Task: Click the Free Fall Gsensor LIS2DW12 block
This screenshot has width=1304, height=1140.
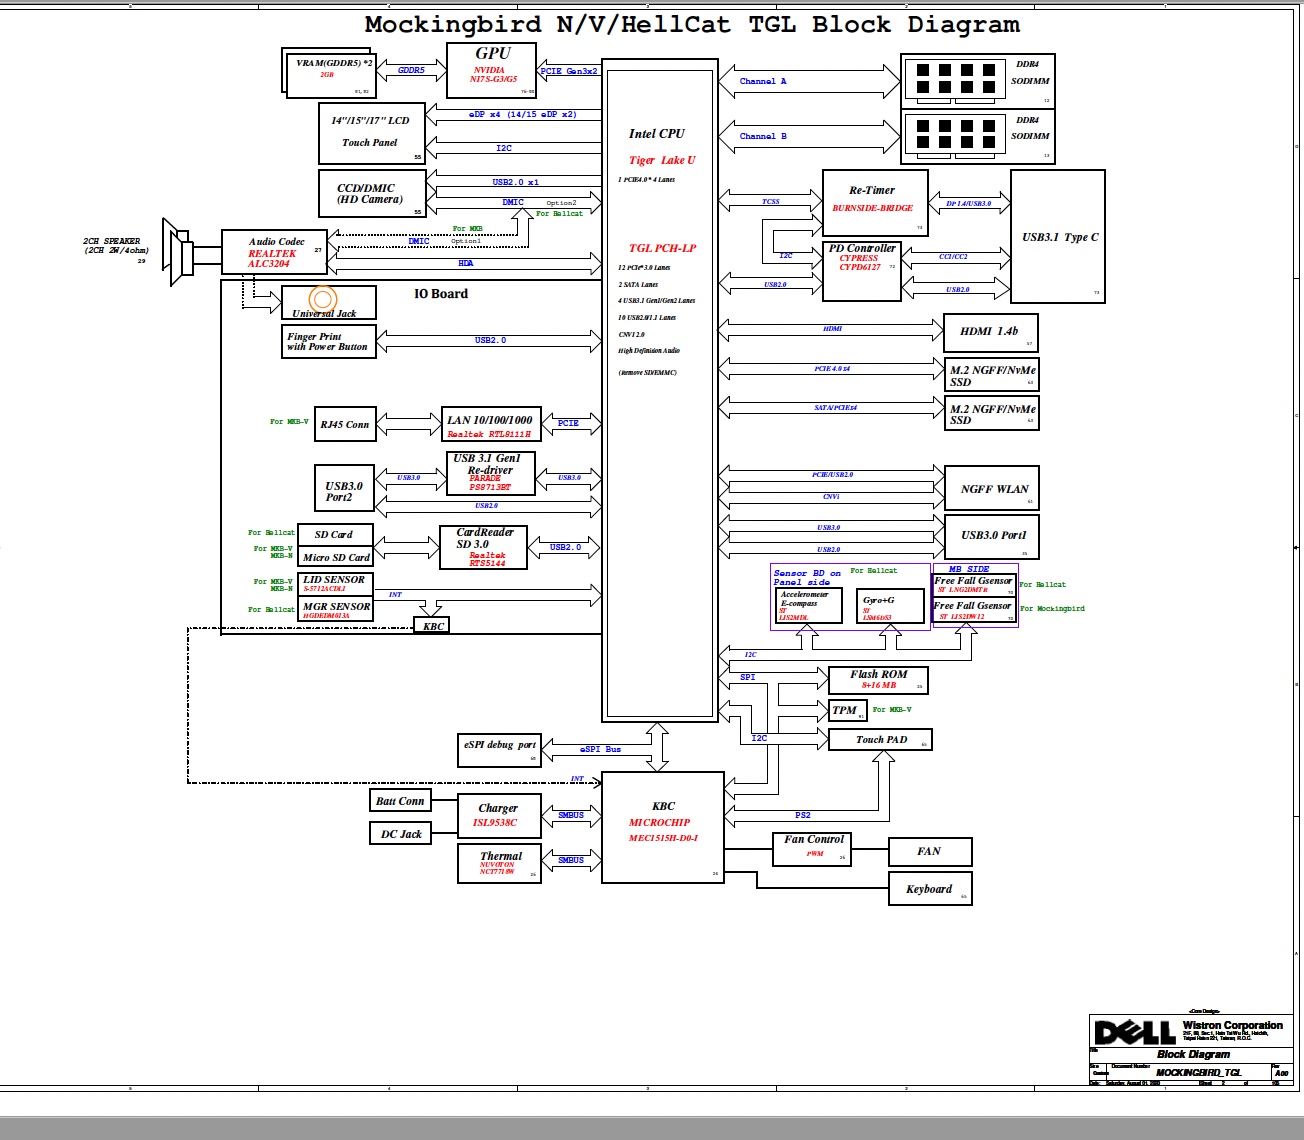Action: pyautogui.click(x=974, y=612)
